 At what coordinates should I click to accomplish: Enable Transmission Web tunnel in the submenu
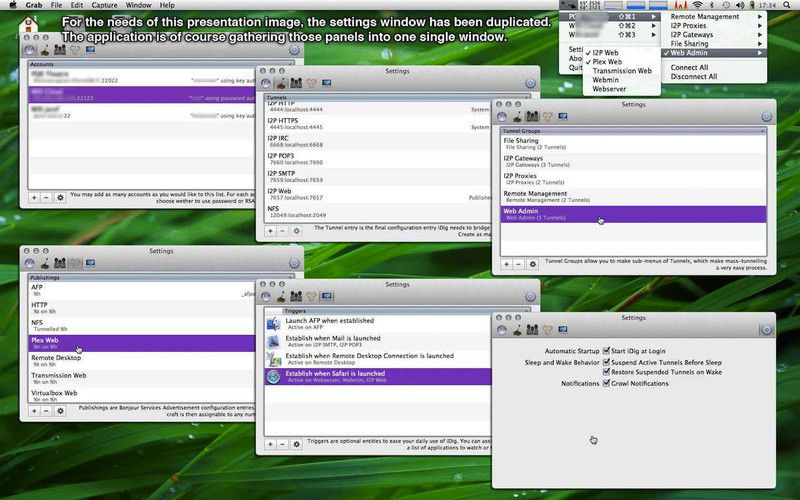point(622,71)
